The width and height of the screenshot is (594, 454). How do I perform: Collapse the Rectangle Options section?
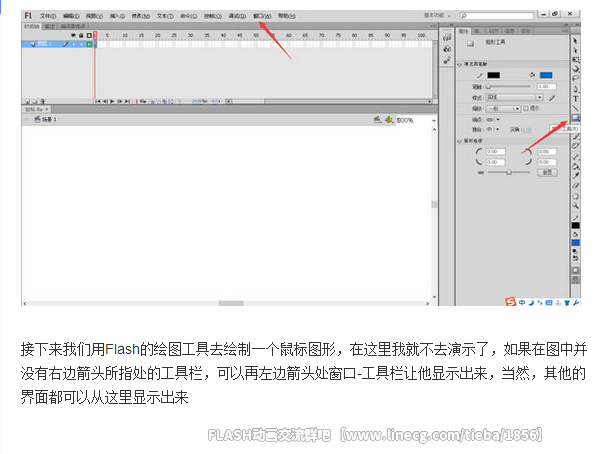coord(460,141)
